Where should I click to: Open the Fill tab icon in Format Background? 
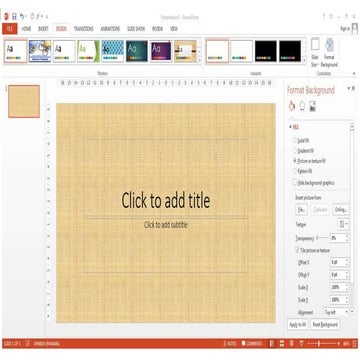[292, 106]
